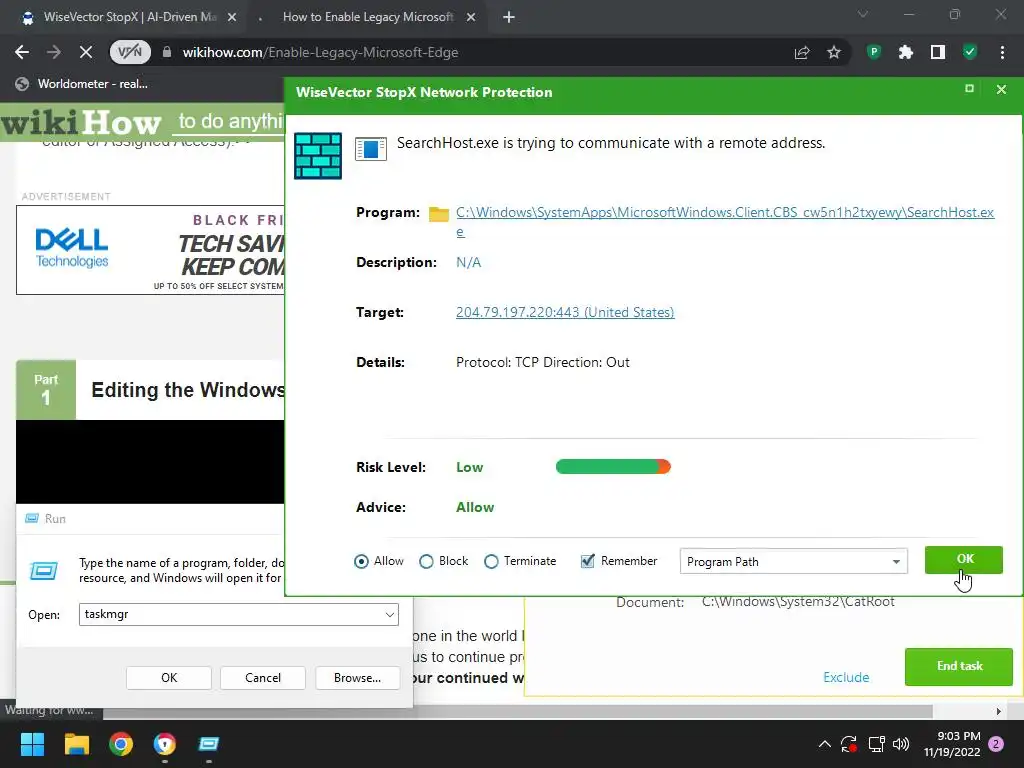
Task: Click the risk level indicator bar
Action: tap(613, 467)
